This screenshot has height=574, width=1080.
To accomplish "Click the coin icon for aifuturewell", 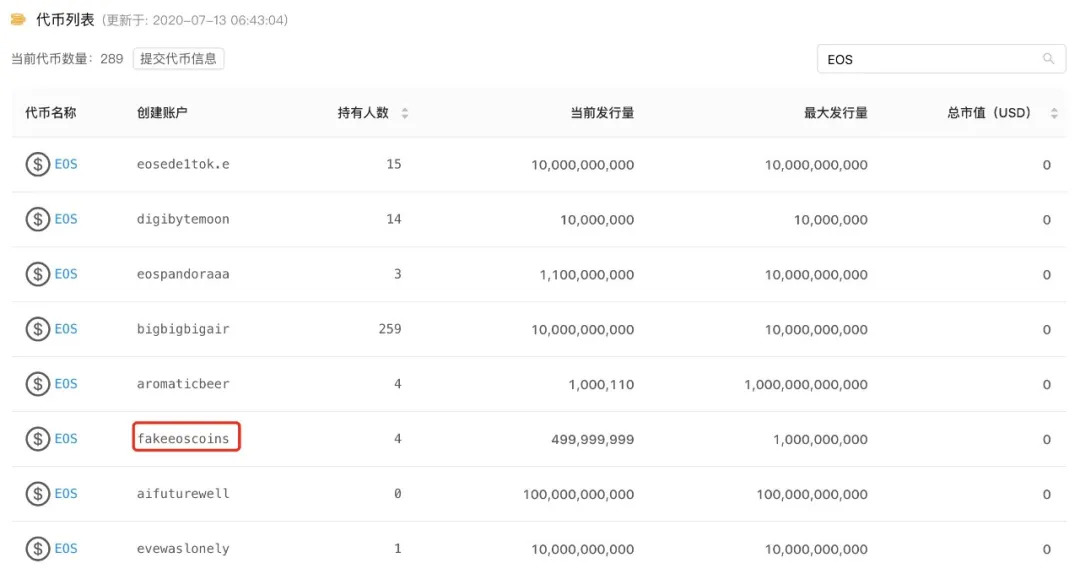I will click(38, 494).
